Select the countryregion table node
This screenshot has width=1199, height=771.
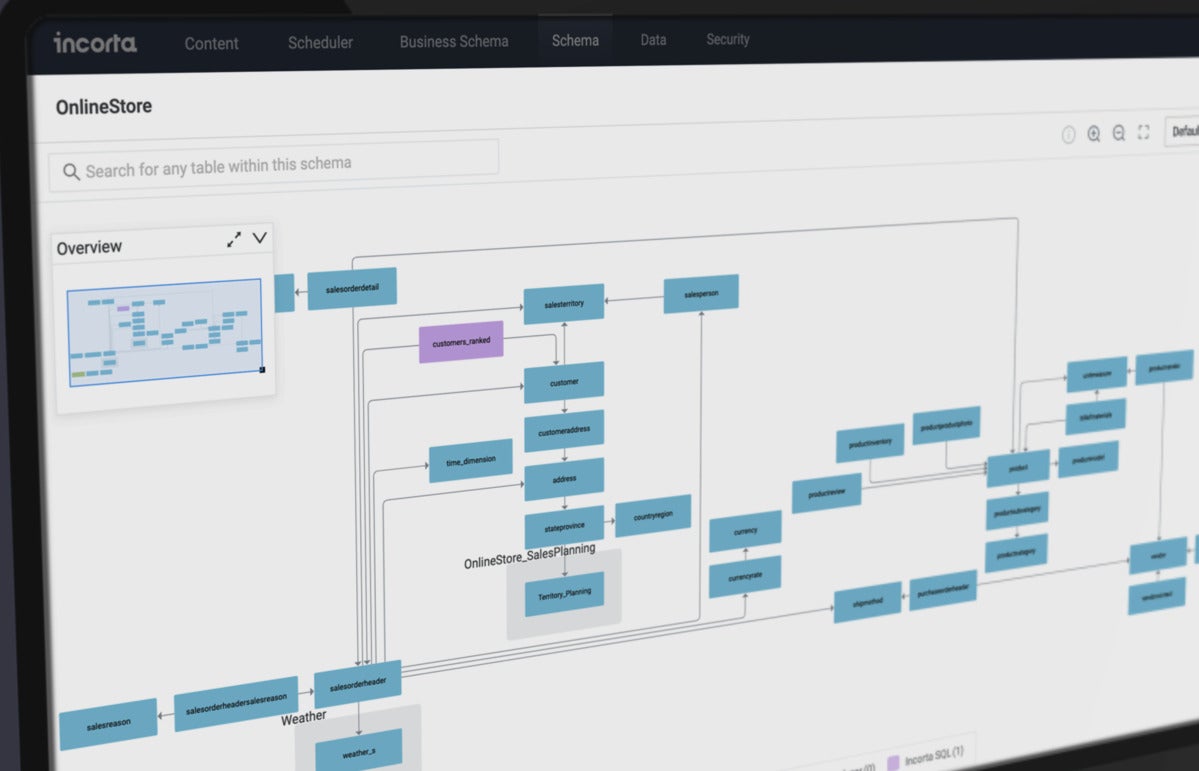(x=653, y=515)
